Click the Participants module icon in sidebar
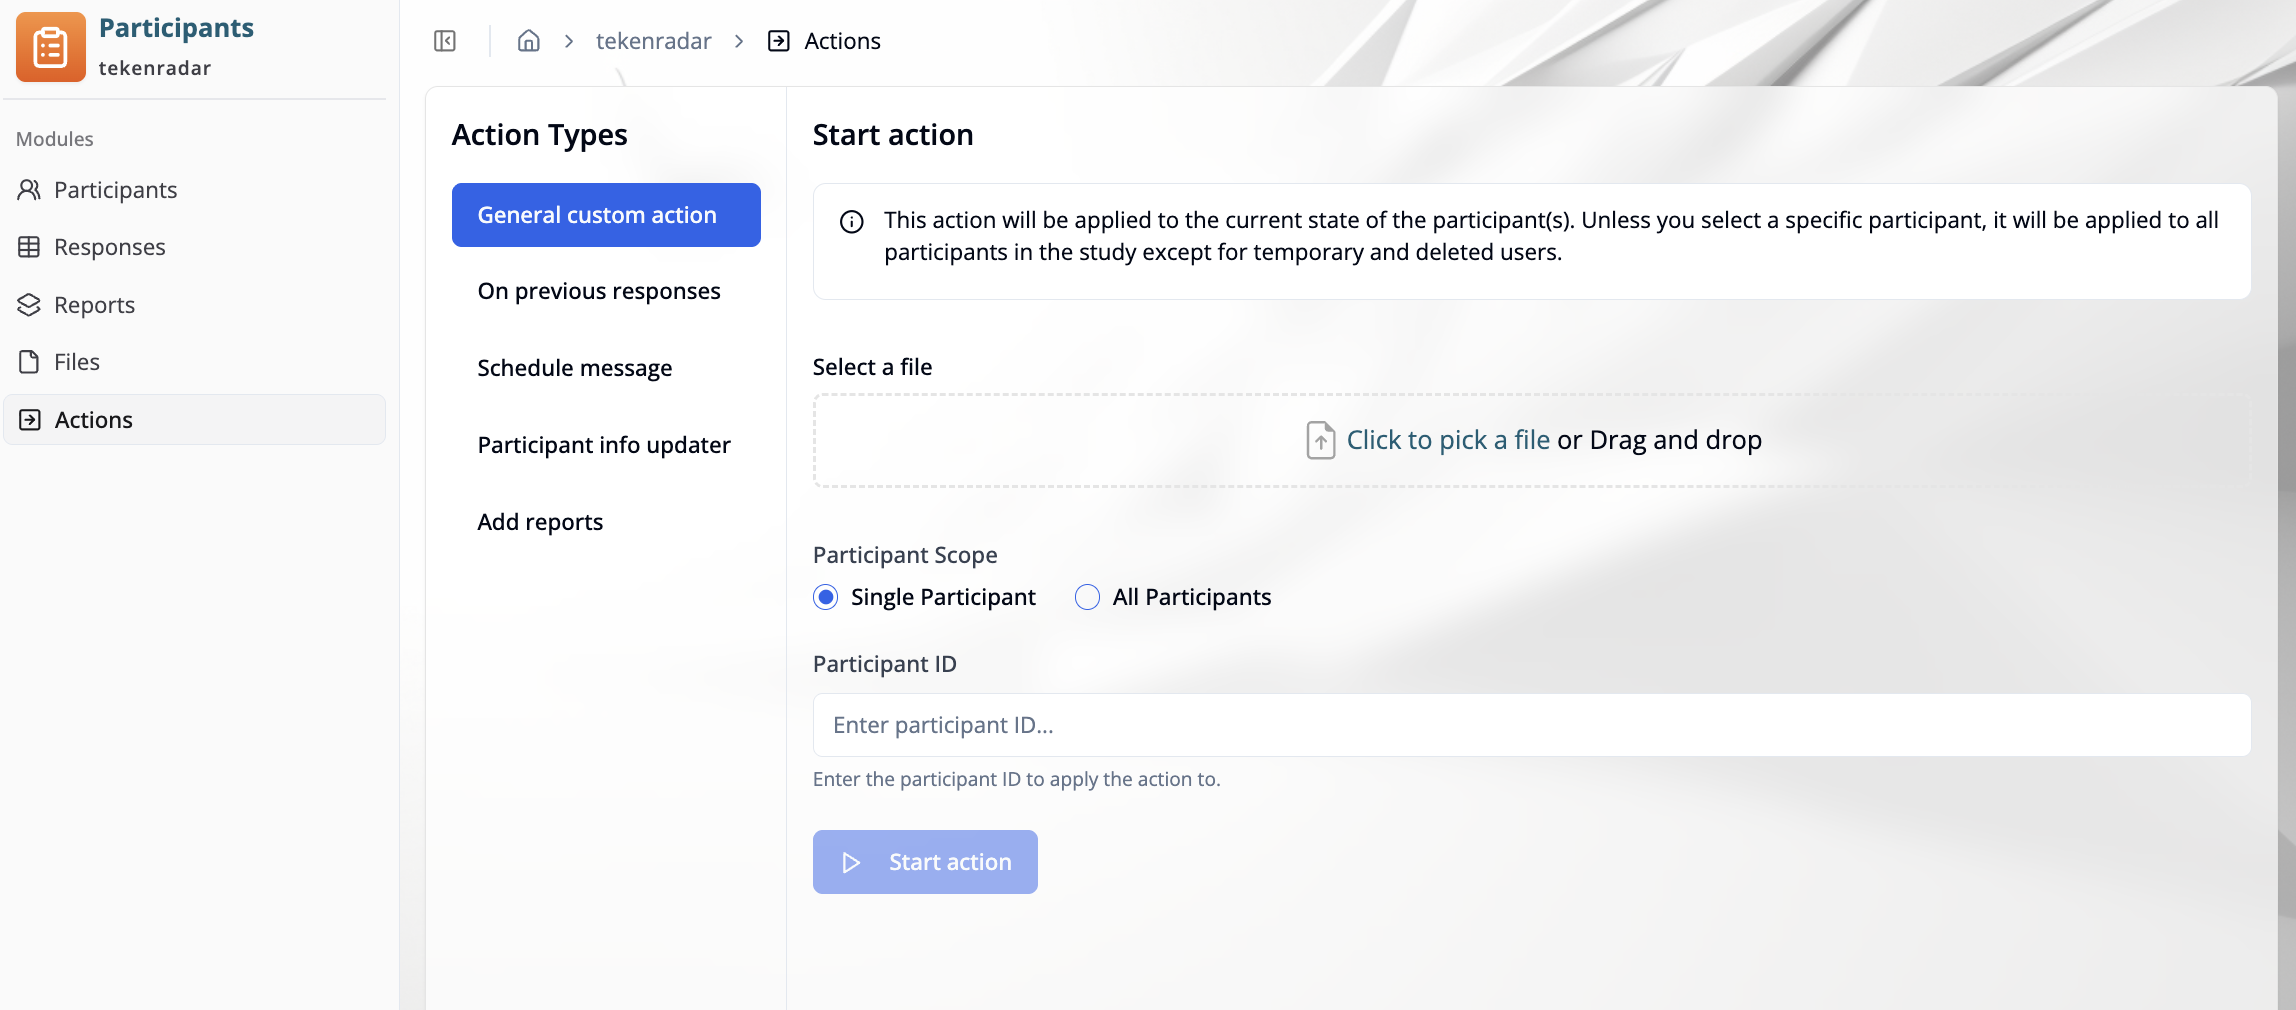 [x=29, y=189]
